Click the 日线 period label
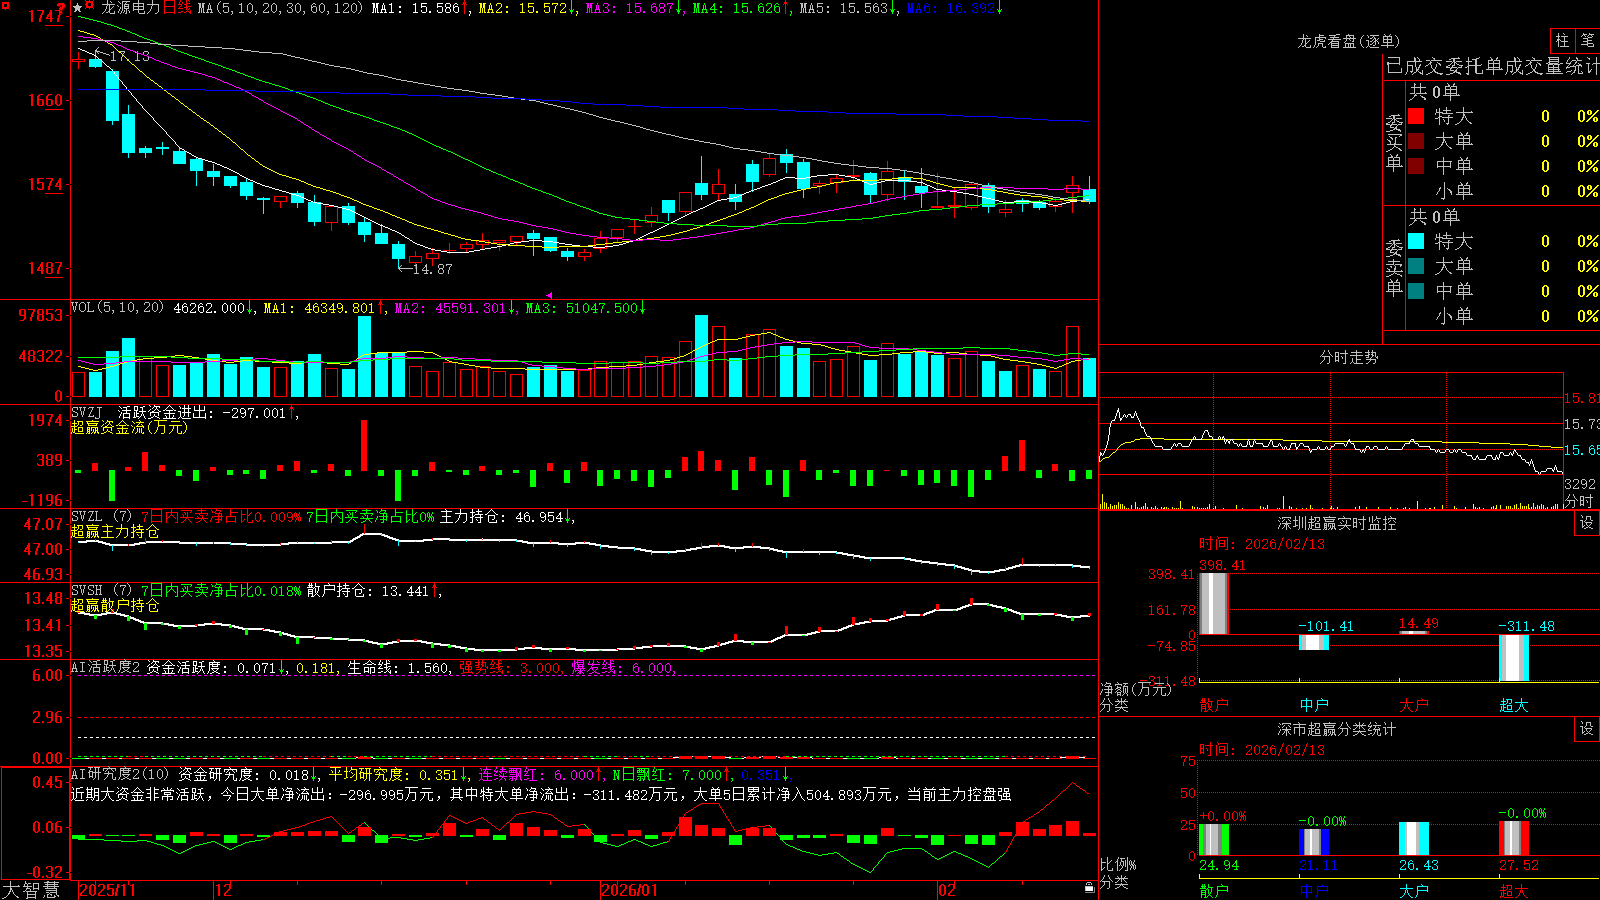 177,8
